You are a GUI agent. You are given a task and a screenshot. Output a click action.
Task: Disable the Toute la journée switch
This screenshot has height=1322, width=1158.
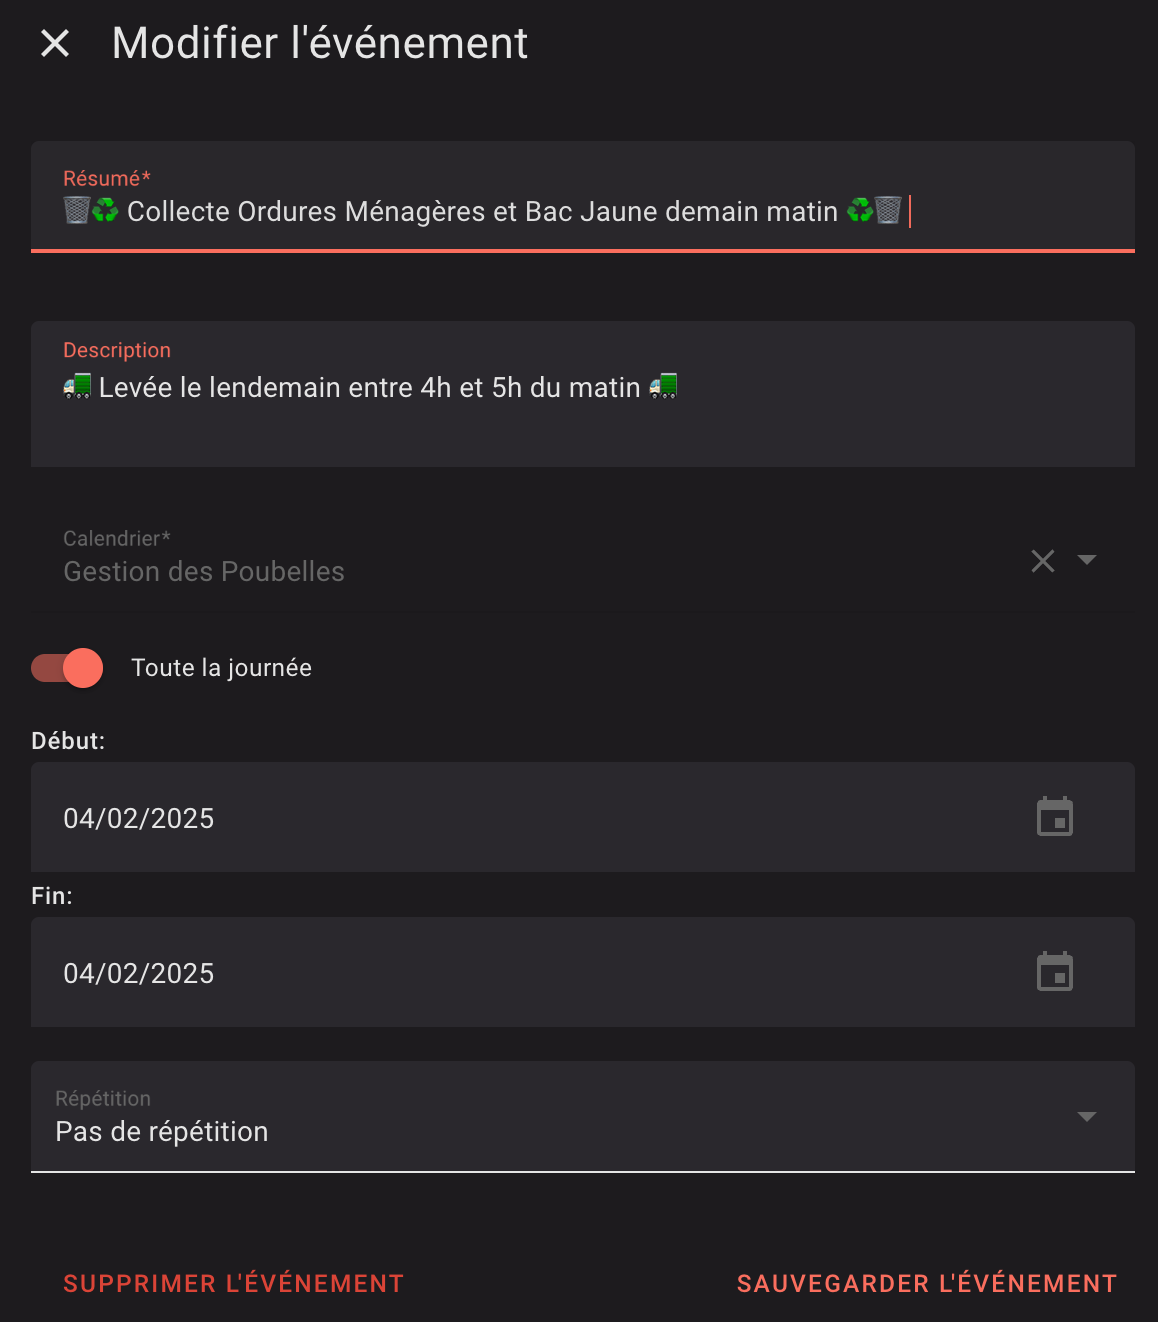68,668
